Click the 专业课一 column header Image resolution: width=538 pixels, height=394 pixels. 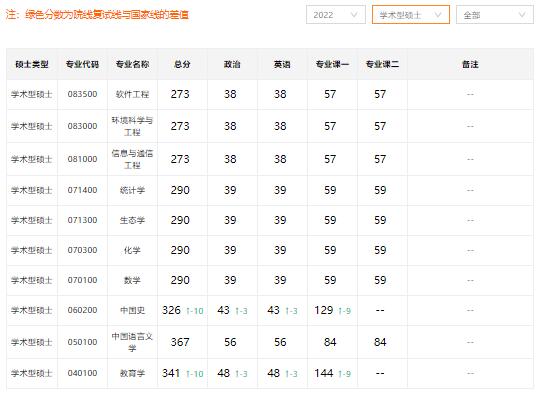[332, 64]
